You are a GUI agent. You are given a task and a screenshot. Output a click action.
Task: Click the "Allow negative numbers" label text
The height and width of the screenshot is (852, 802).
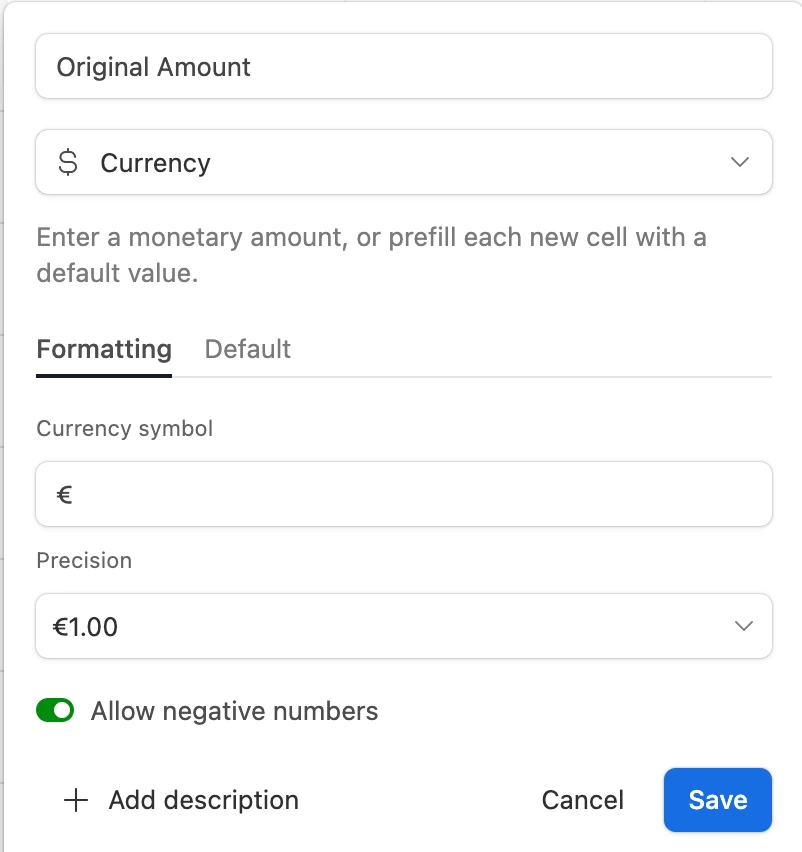coord(234,711)
